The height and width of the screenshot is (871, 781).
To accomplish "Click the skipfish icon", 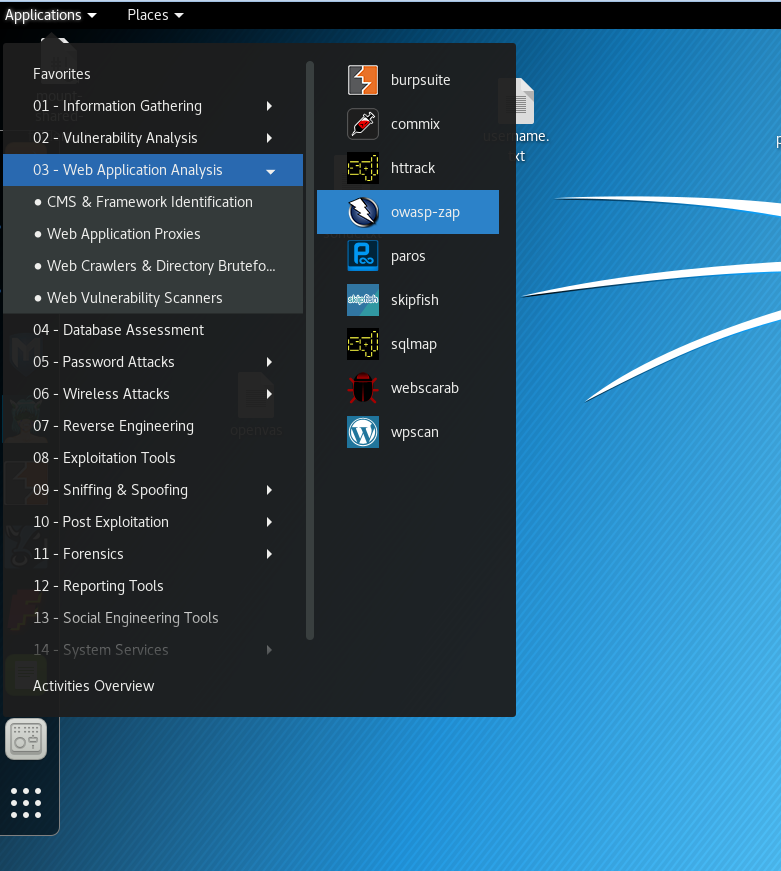I will coord(363,300).
